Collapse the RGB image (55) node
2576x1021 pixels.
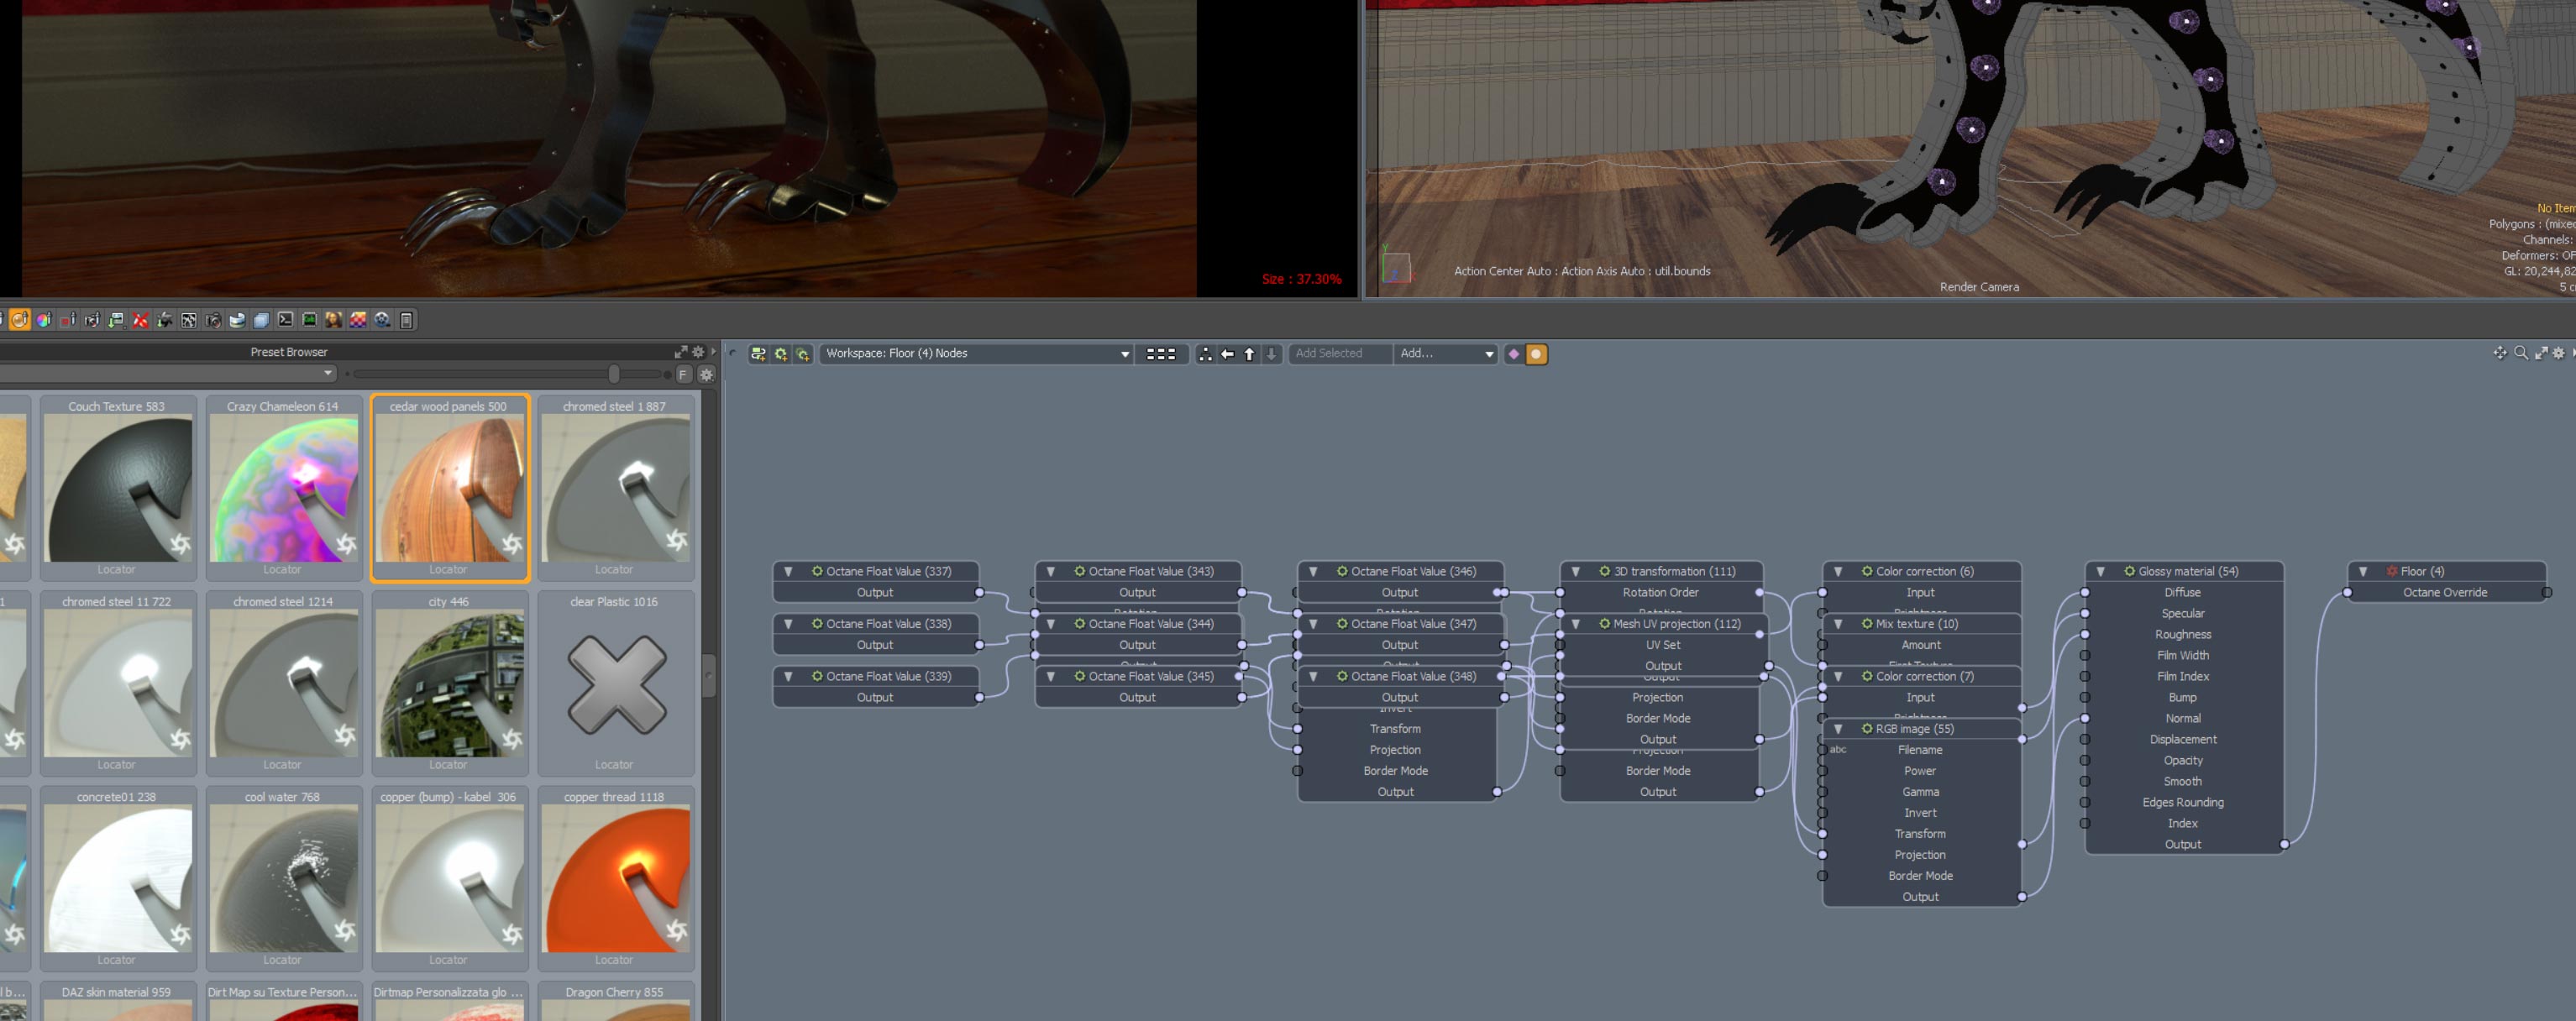[1838, 729]
